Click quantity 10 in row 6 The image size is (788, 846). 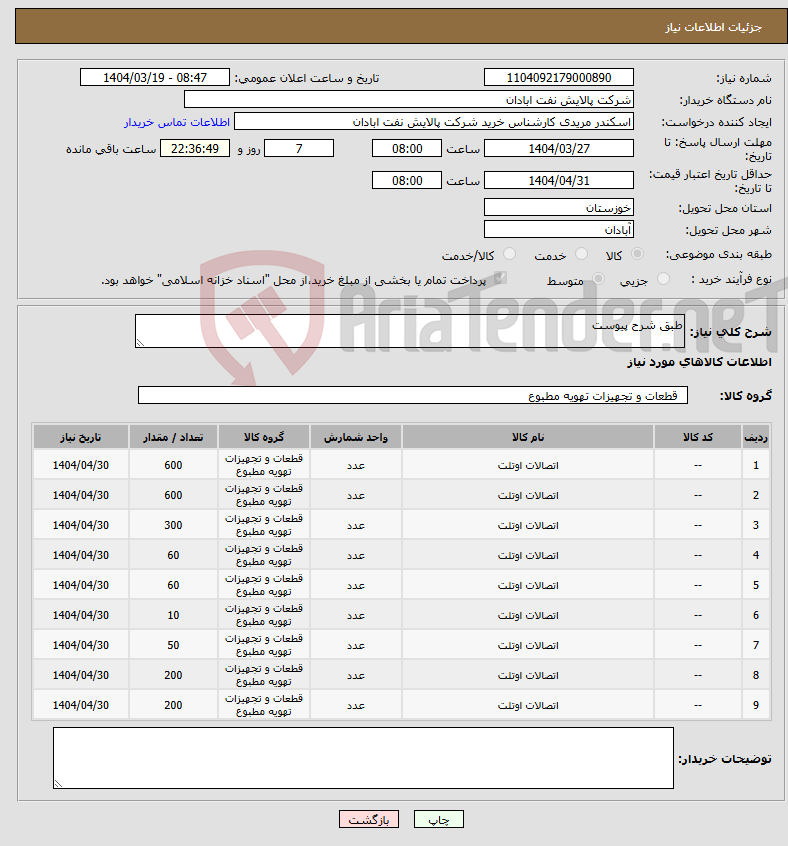pos(173,616)
